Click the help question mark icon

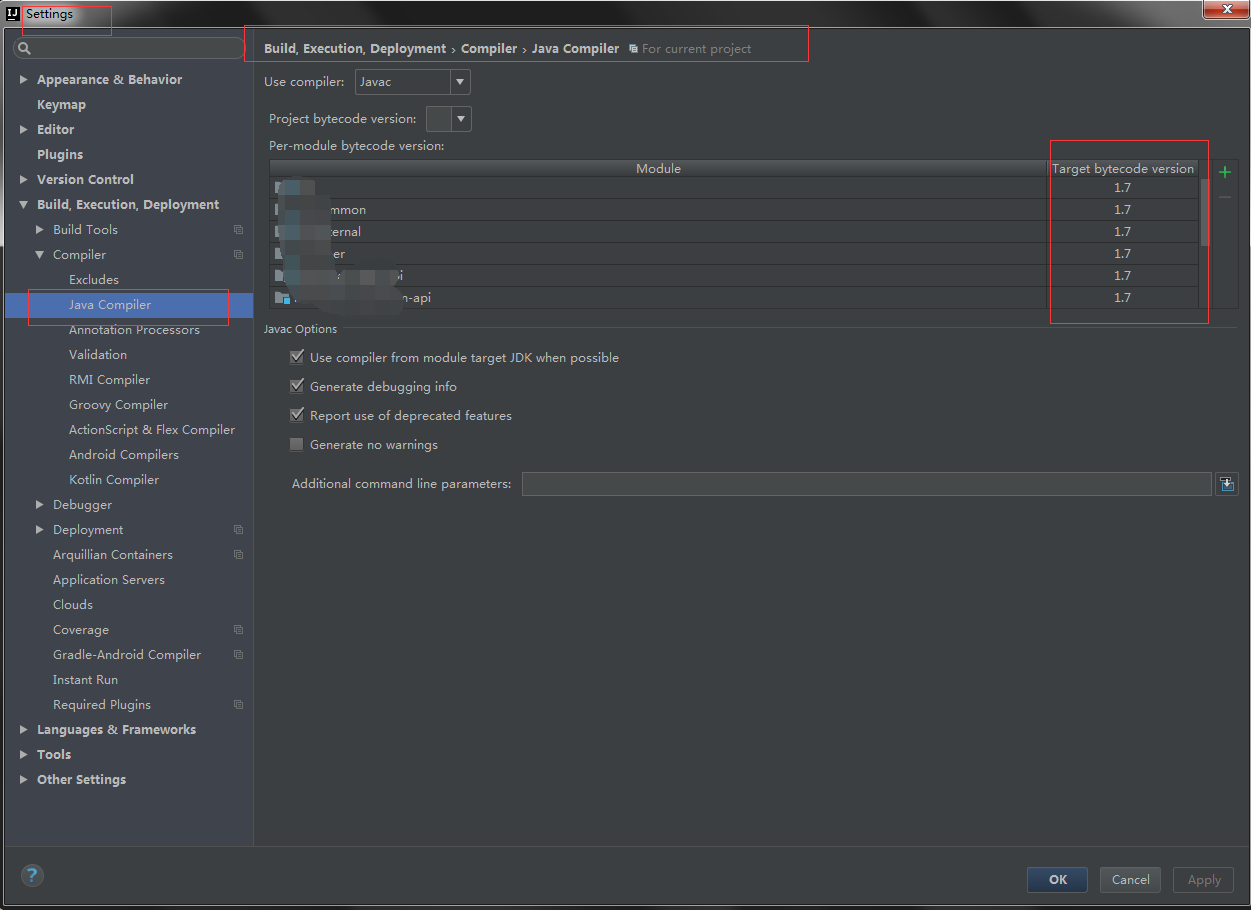(x=32, y=876)
